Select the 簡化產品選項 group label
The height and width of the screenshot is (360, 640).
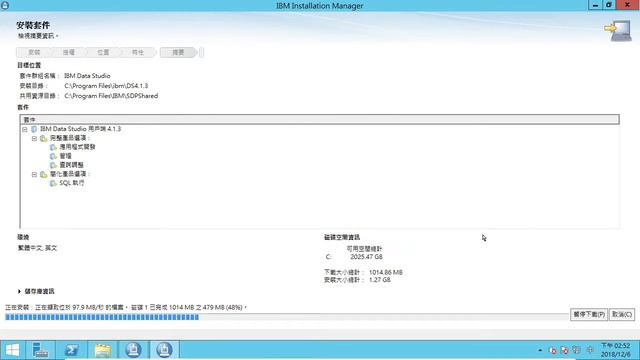click(x=69, y=174)
